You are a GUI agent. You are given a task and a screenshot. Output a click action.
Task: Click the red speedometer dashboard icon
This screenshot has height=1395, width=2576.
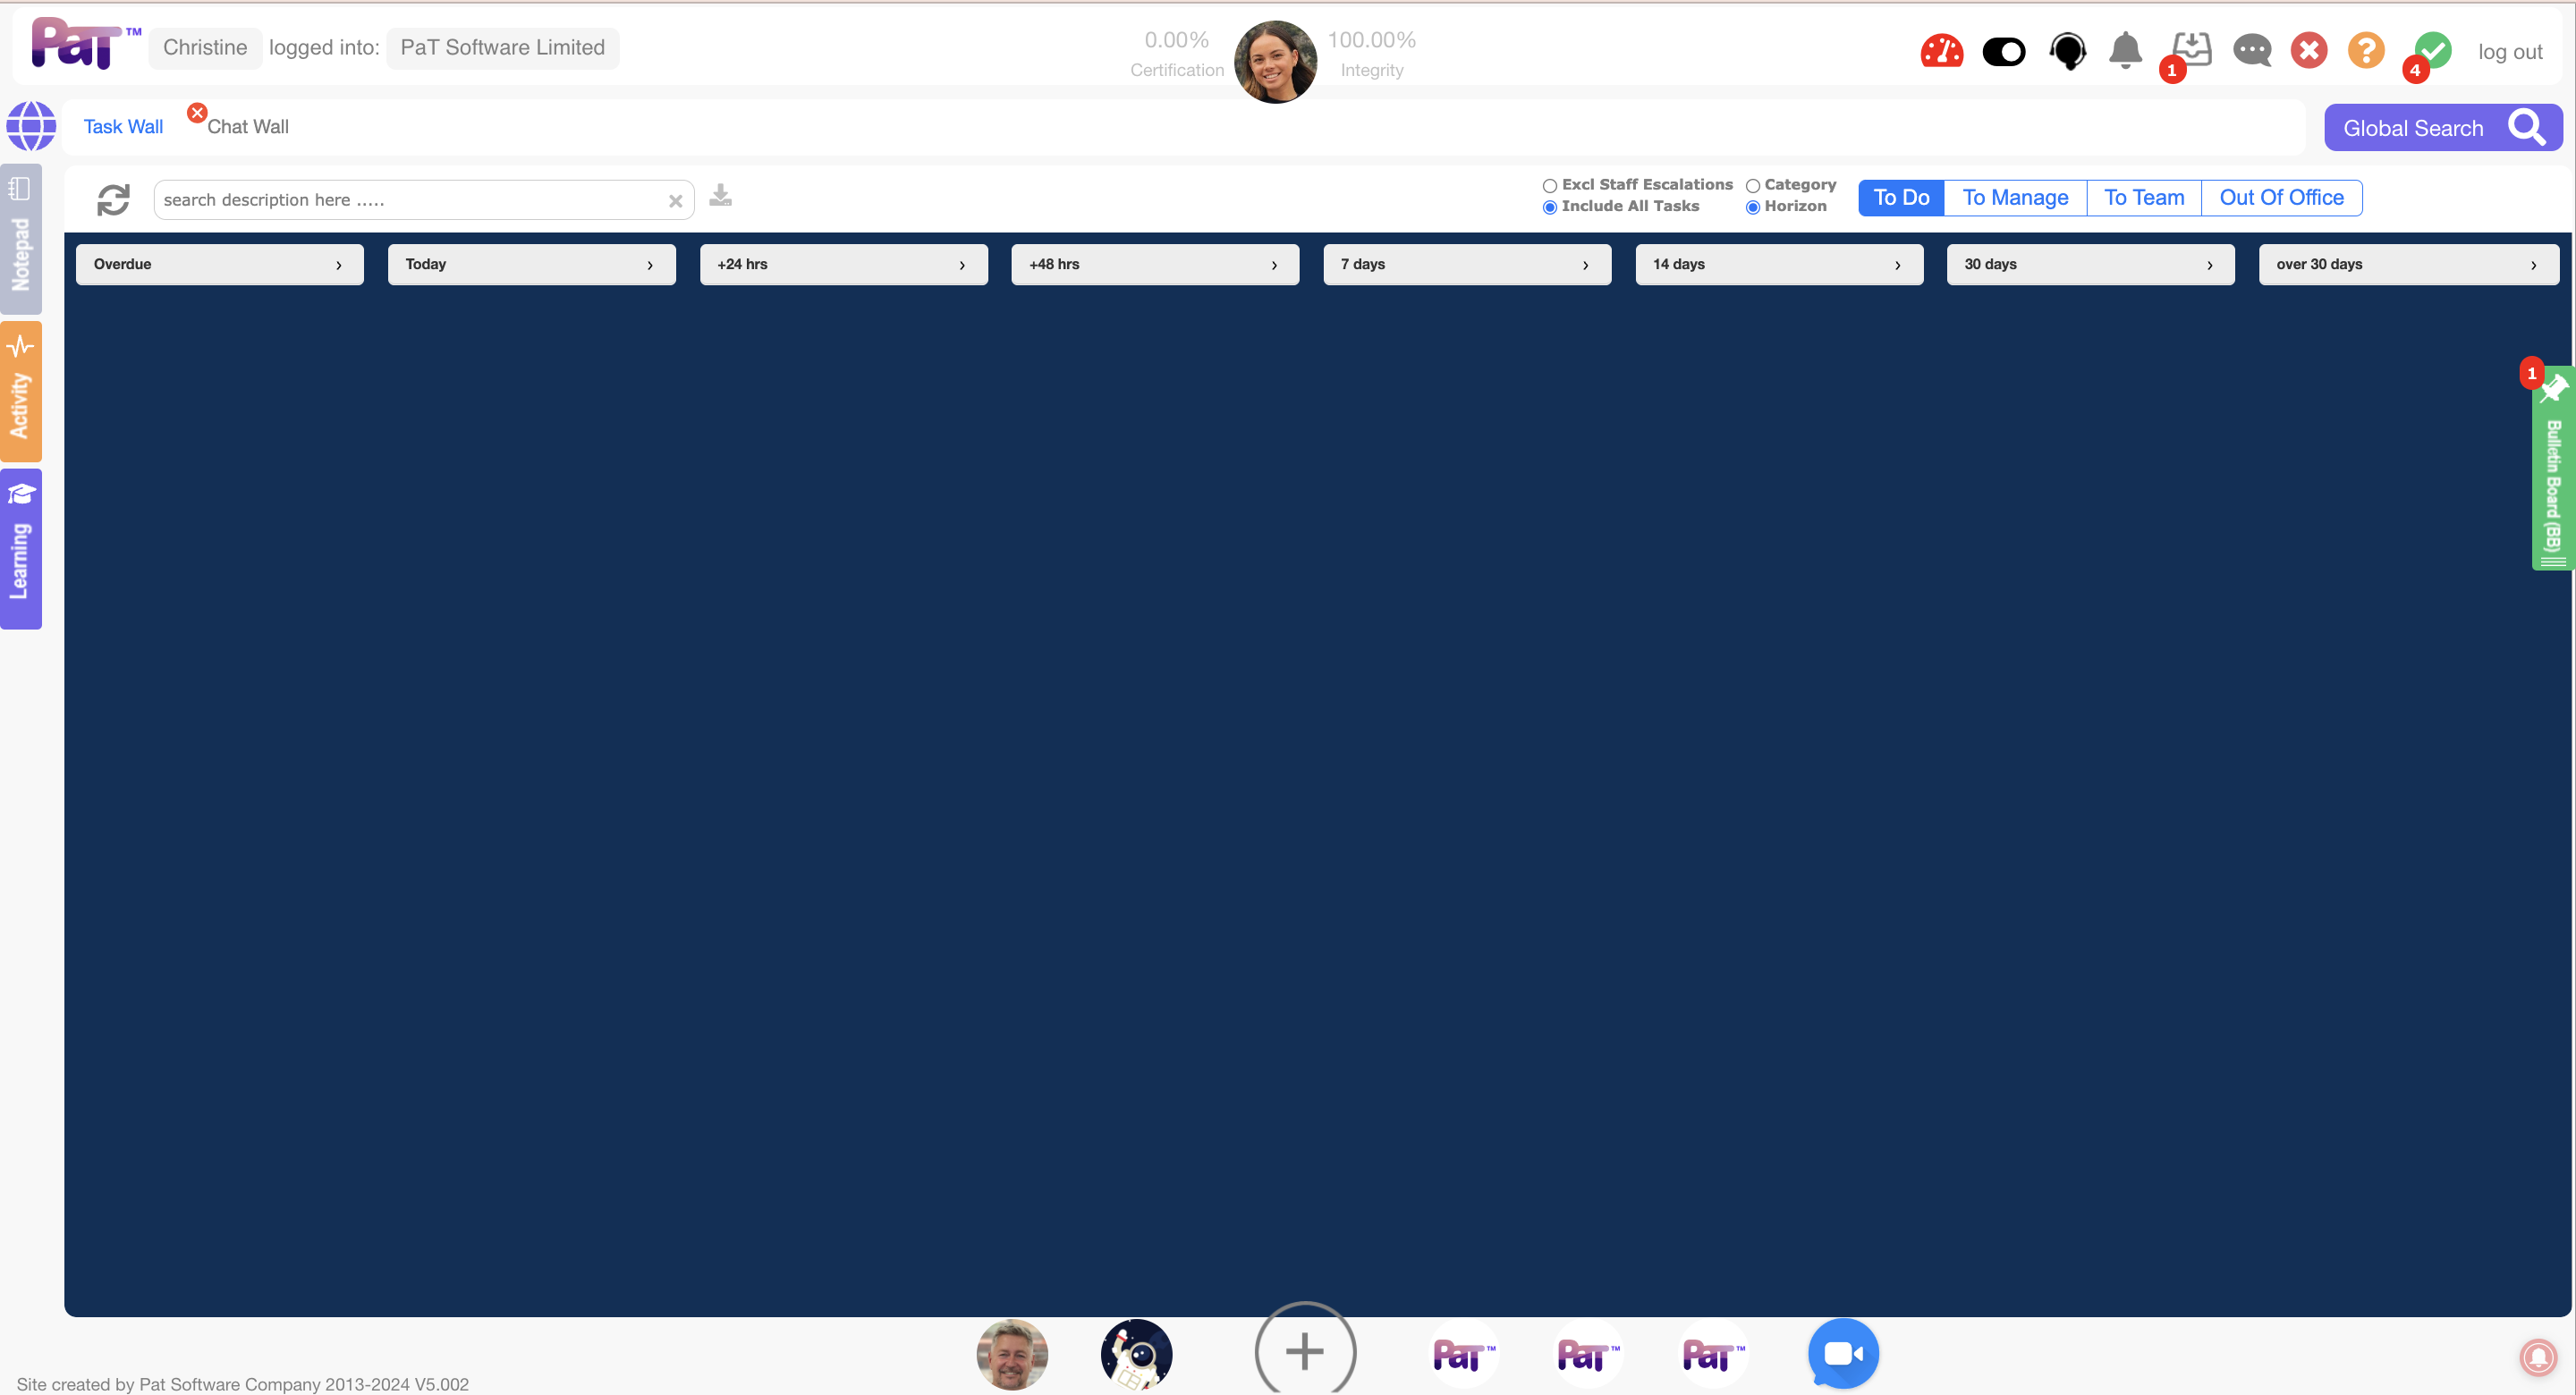1941,50
